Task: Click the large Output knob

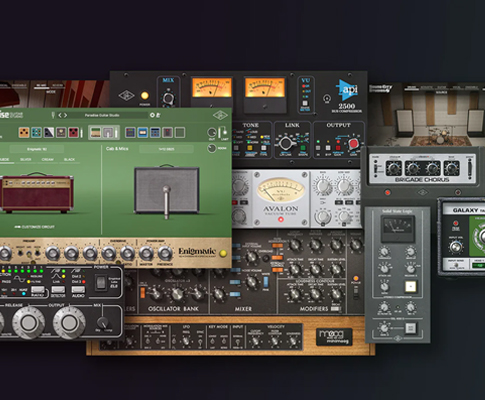Action: pyautogui.click(x=69, y=322)
